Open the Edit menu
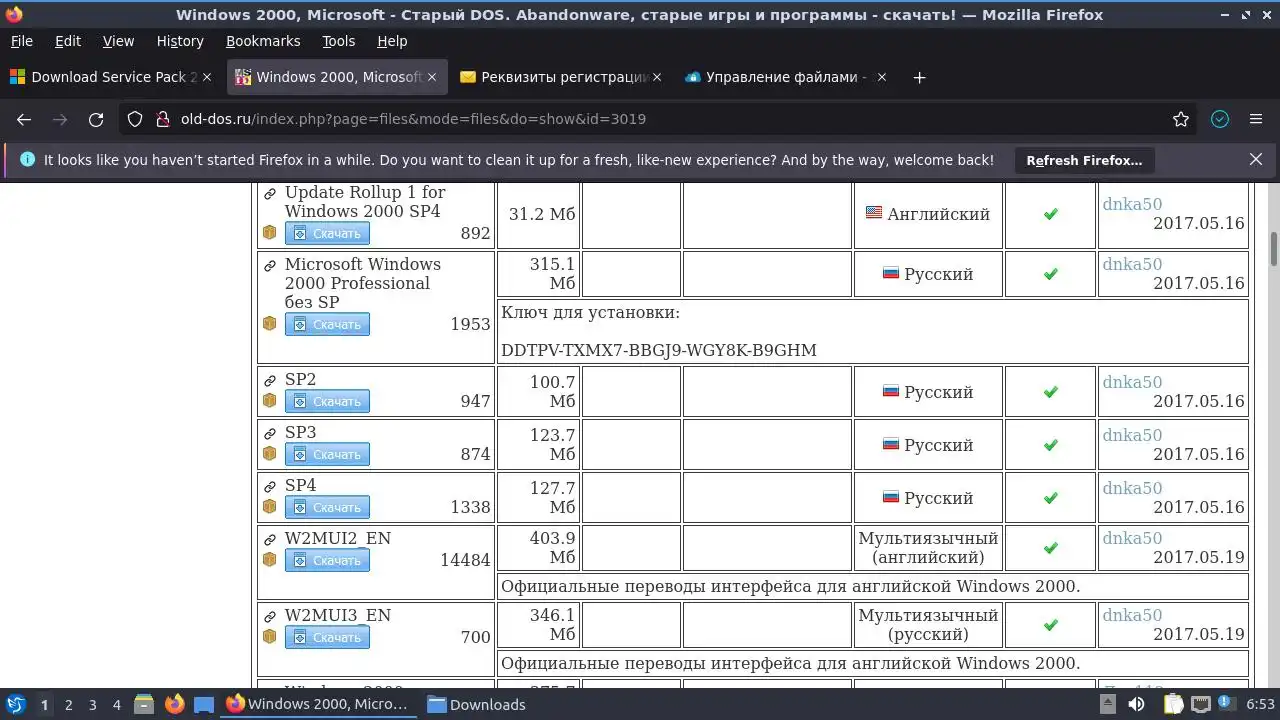 click(68, 41)
